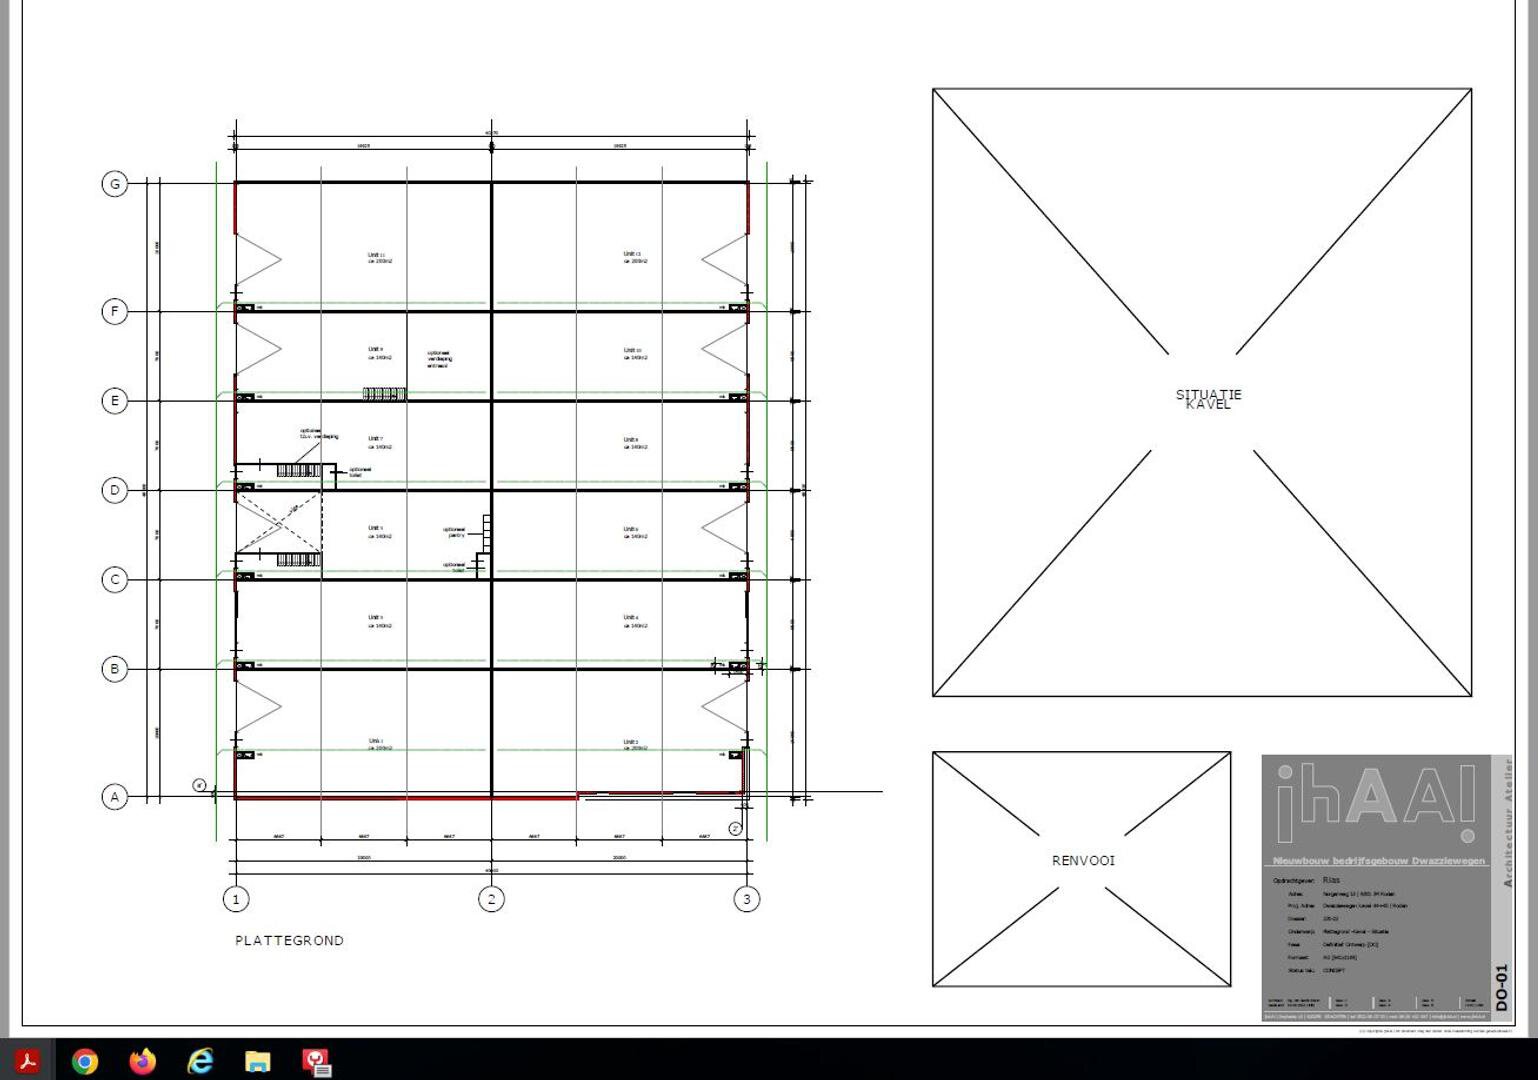This screenshot has width=1538, height=1080.
Task: Click the SITUATIE KAVEL placeholder label
Action: point(1208,399)
